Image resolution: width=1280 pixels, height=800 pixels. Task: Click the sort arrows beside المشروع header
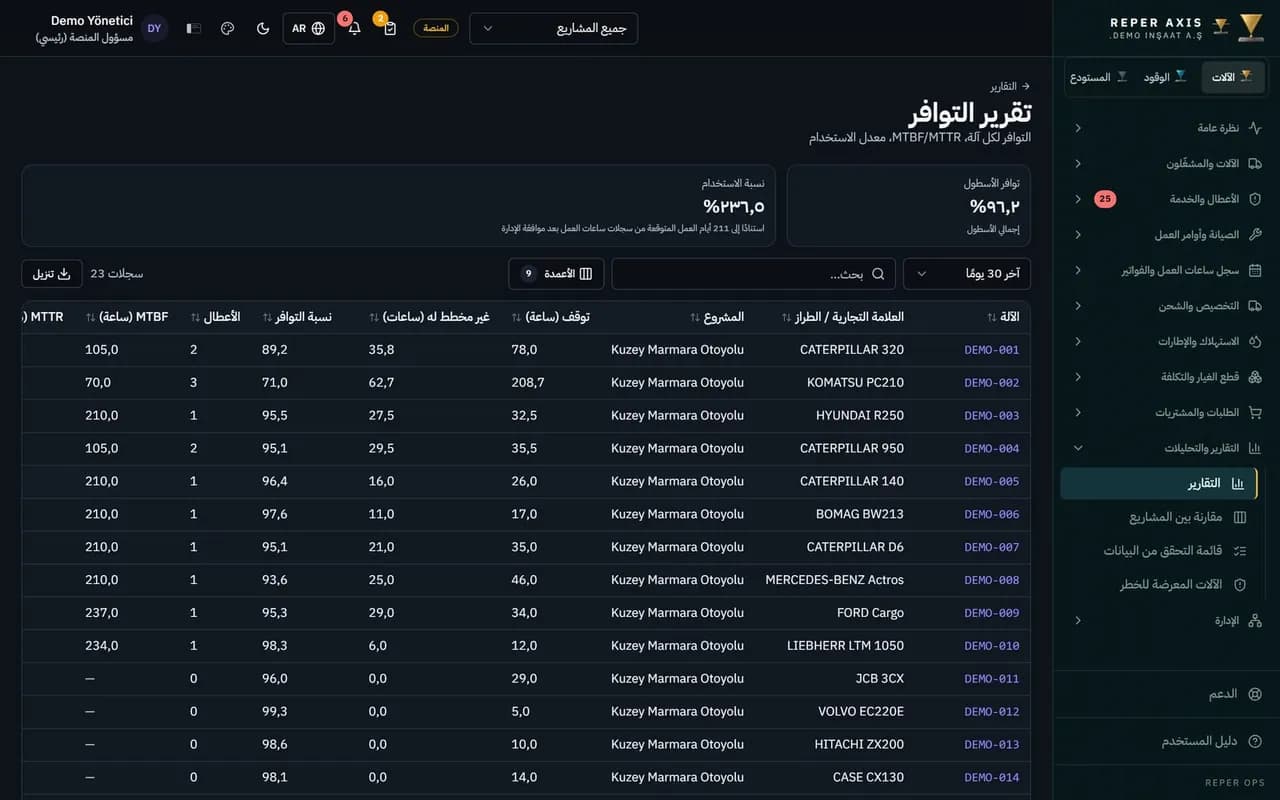[x=695, y=317]
